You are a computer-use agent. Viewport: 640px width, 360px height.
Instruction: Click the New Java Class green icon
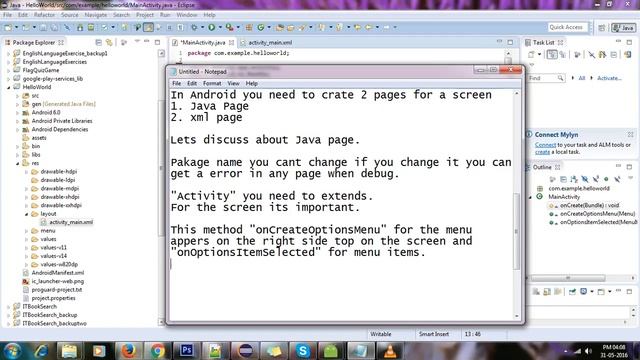[x=260, y=27]
